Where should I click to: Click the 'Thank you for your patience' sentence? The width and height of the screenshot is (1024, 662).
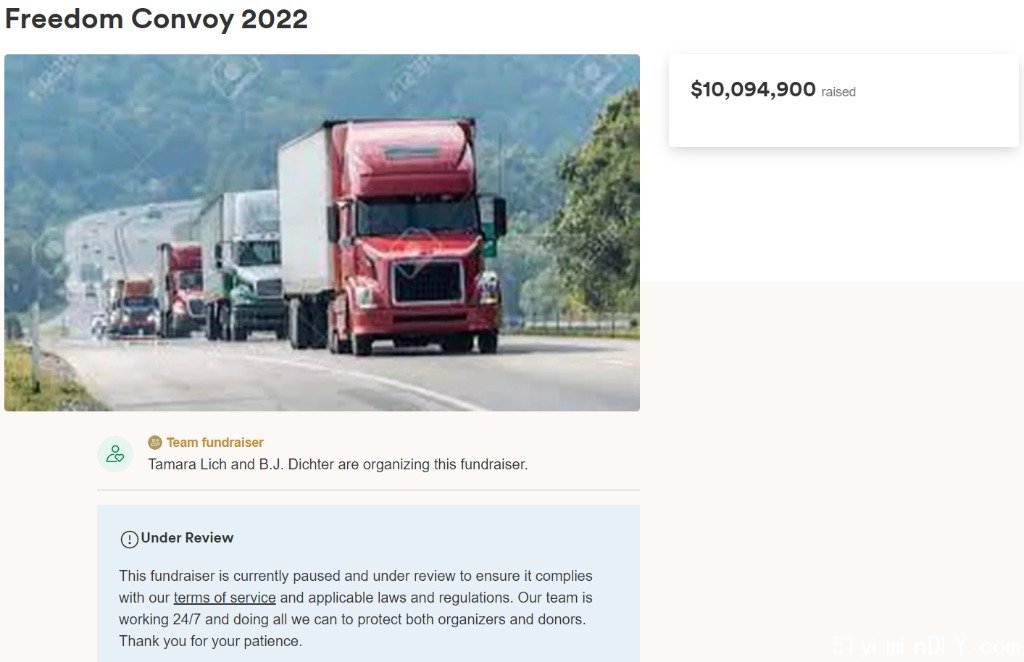[x=210, y=641]
